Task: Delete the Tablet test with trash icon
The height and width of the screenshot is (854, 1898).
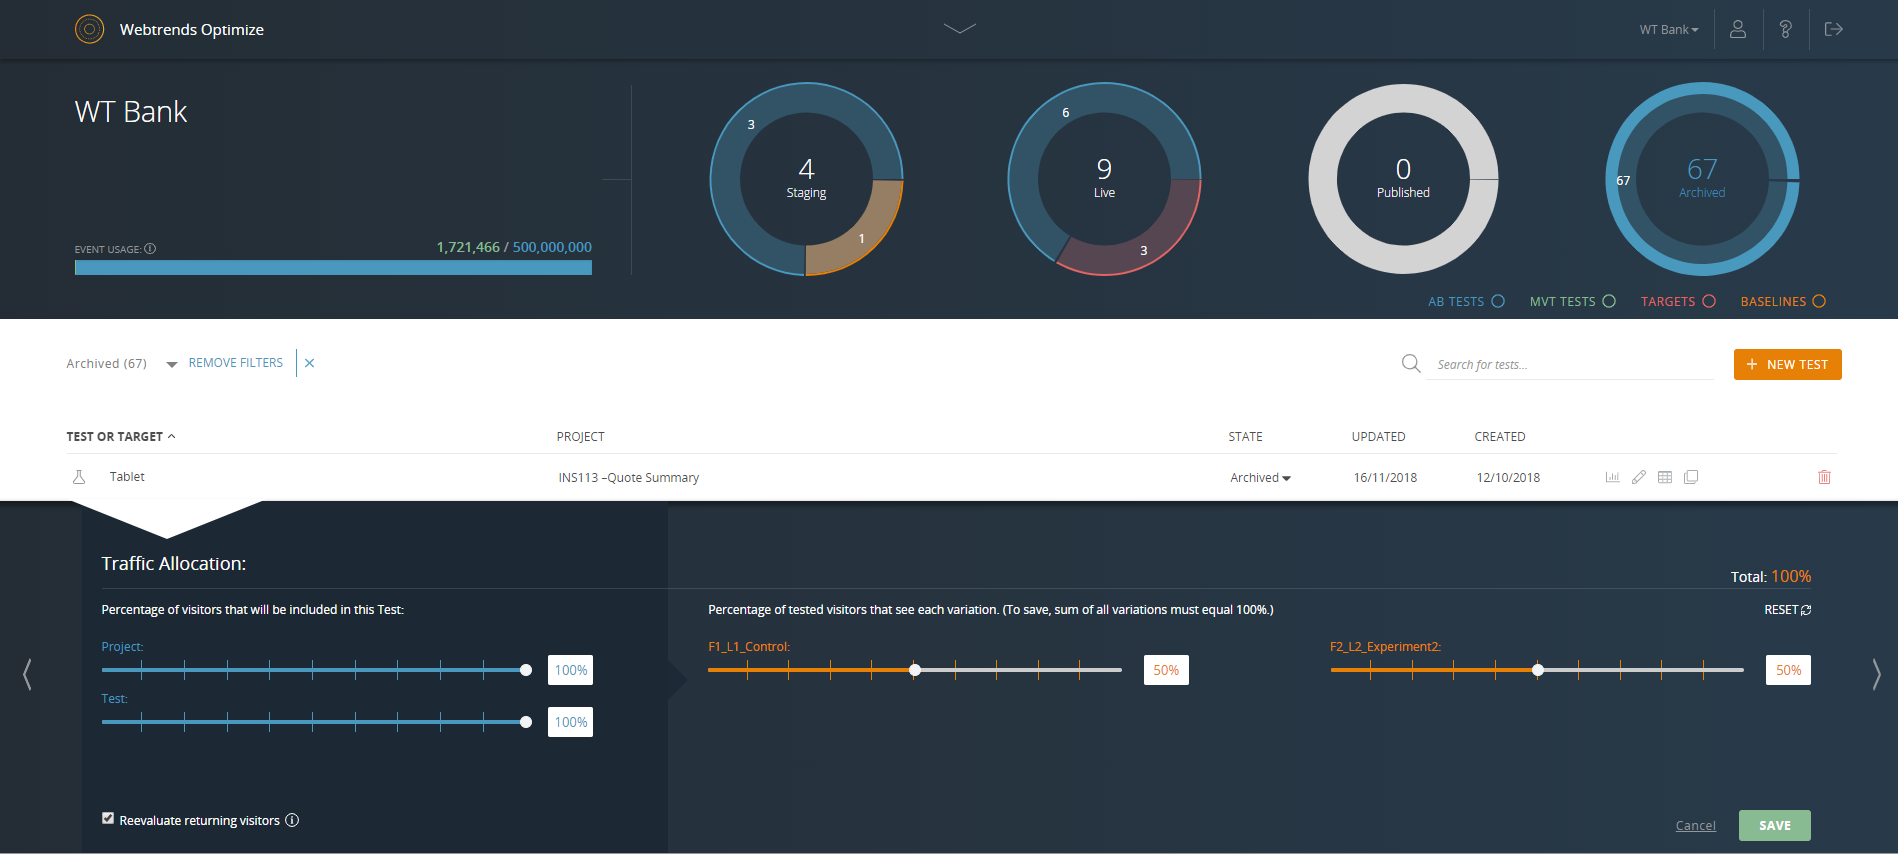Action: tap(1824, 477)
